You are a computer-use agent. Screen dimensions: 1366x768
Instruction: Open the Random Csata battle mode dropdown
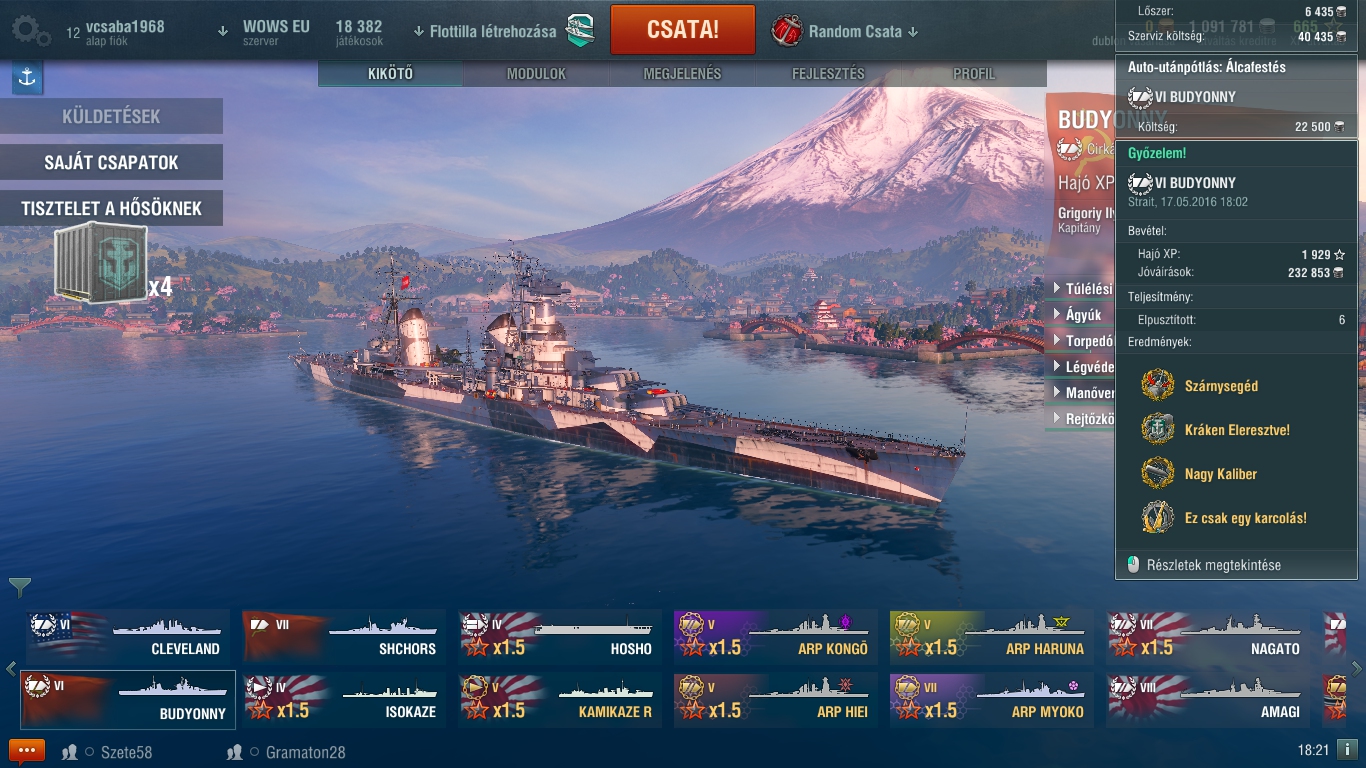(x=863, y=31)
